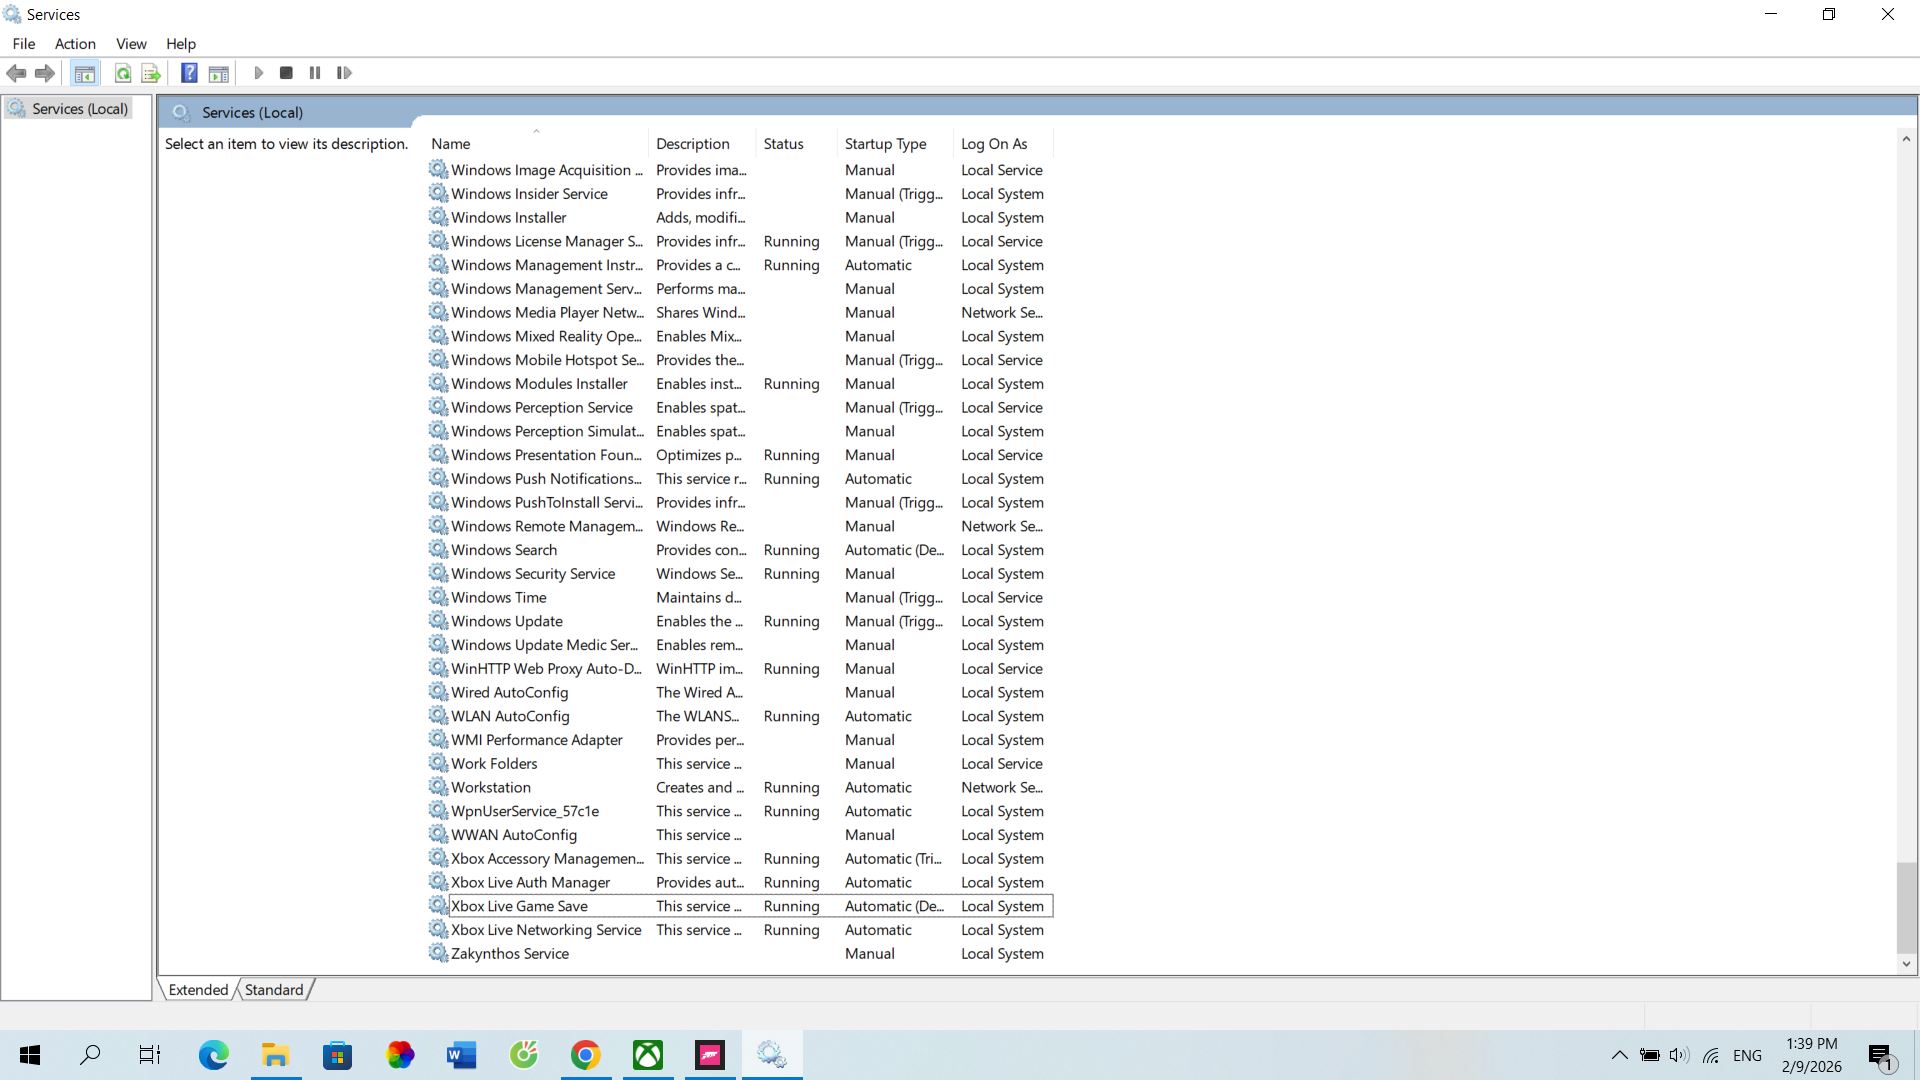Click the Show/Hide Action Pane icon
Viewport: 1920px width, 1080px height.
pyautogui.click(x=219, y=73)
